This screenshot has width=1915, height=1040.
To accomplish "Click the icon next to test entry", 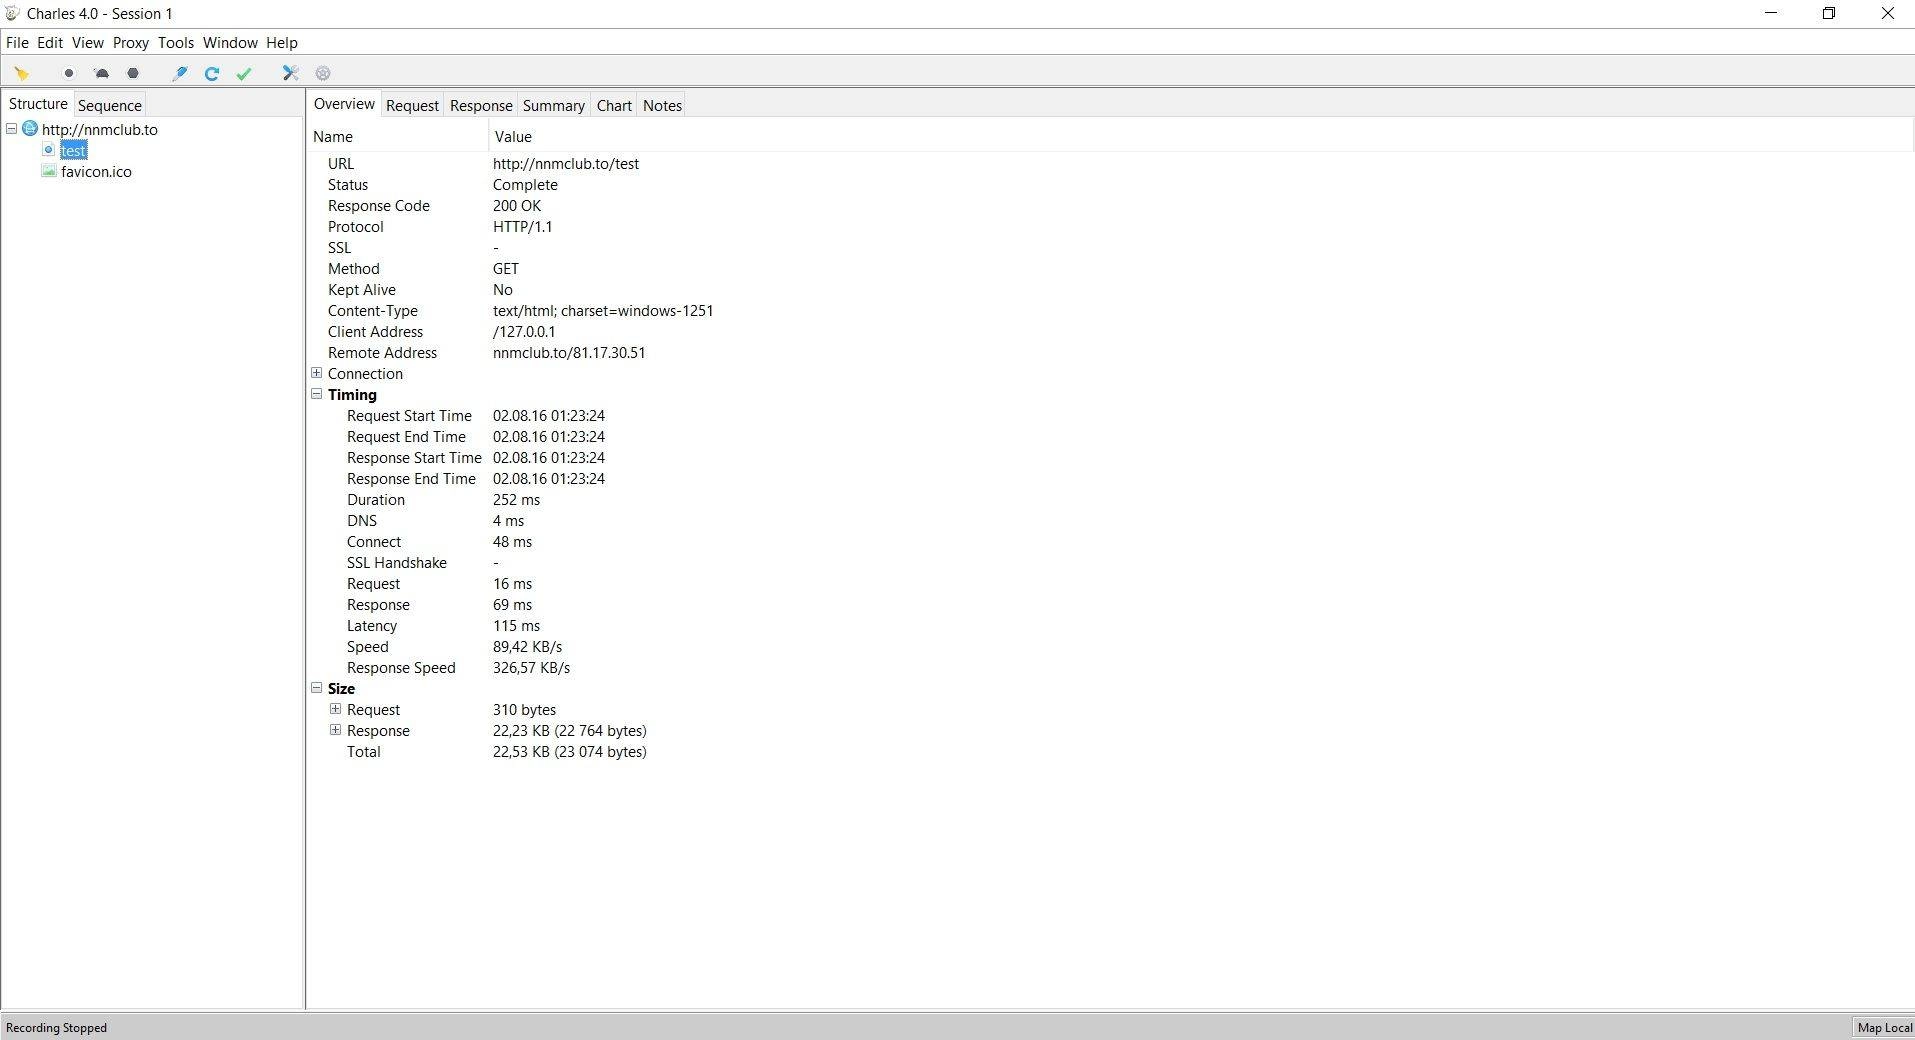I will tap(48, 150).
